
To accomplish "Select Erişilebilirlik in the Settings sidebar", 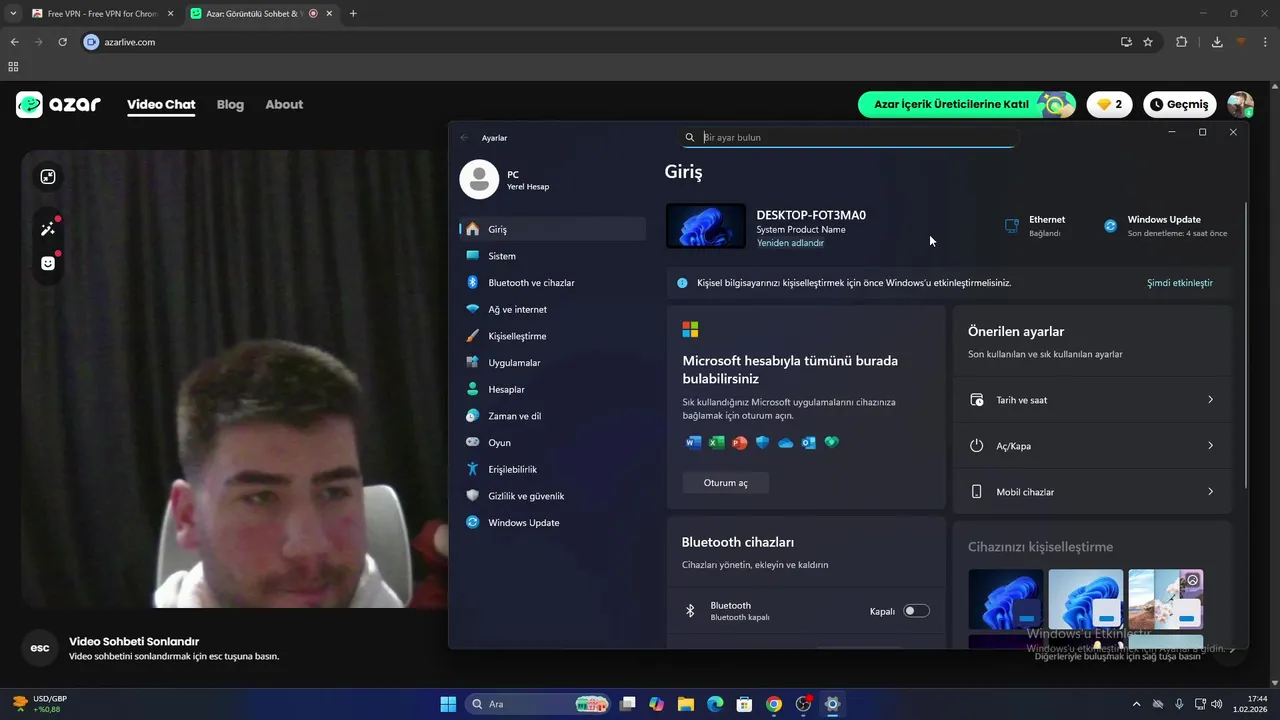I will click(x=552, y=469).
